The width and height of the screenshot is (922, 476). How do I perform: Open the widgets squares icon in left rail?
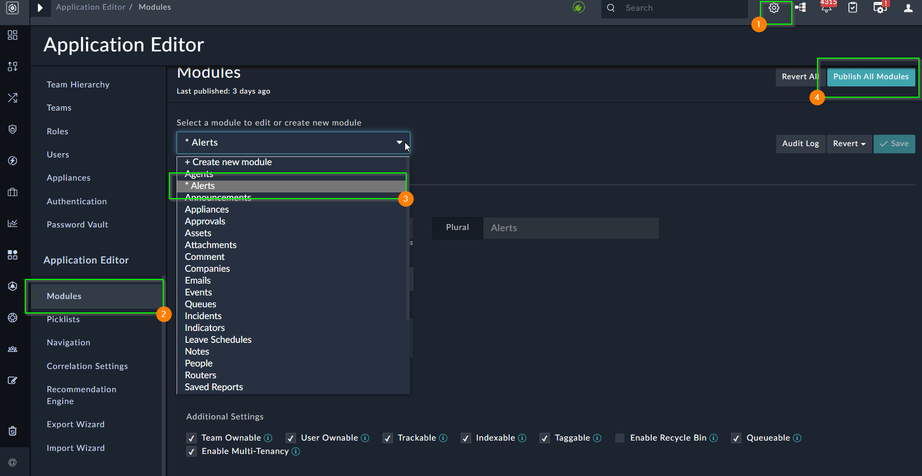tap(12, 254)
